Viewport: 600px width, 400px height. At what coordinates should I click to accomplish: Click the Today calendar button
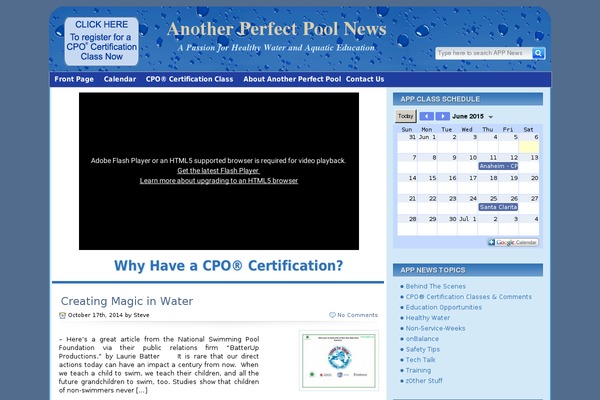tap(405, 116)
